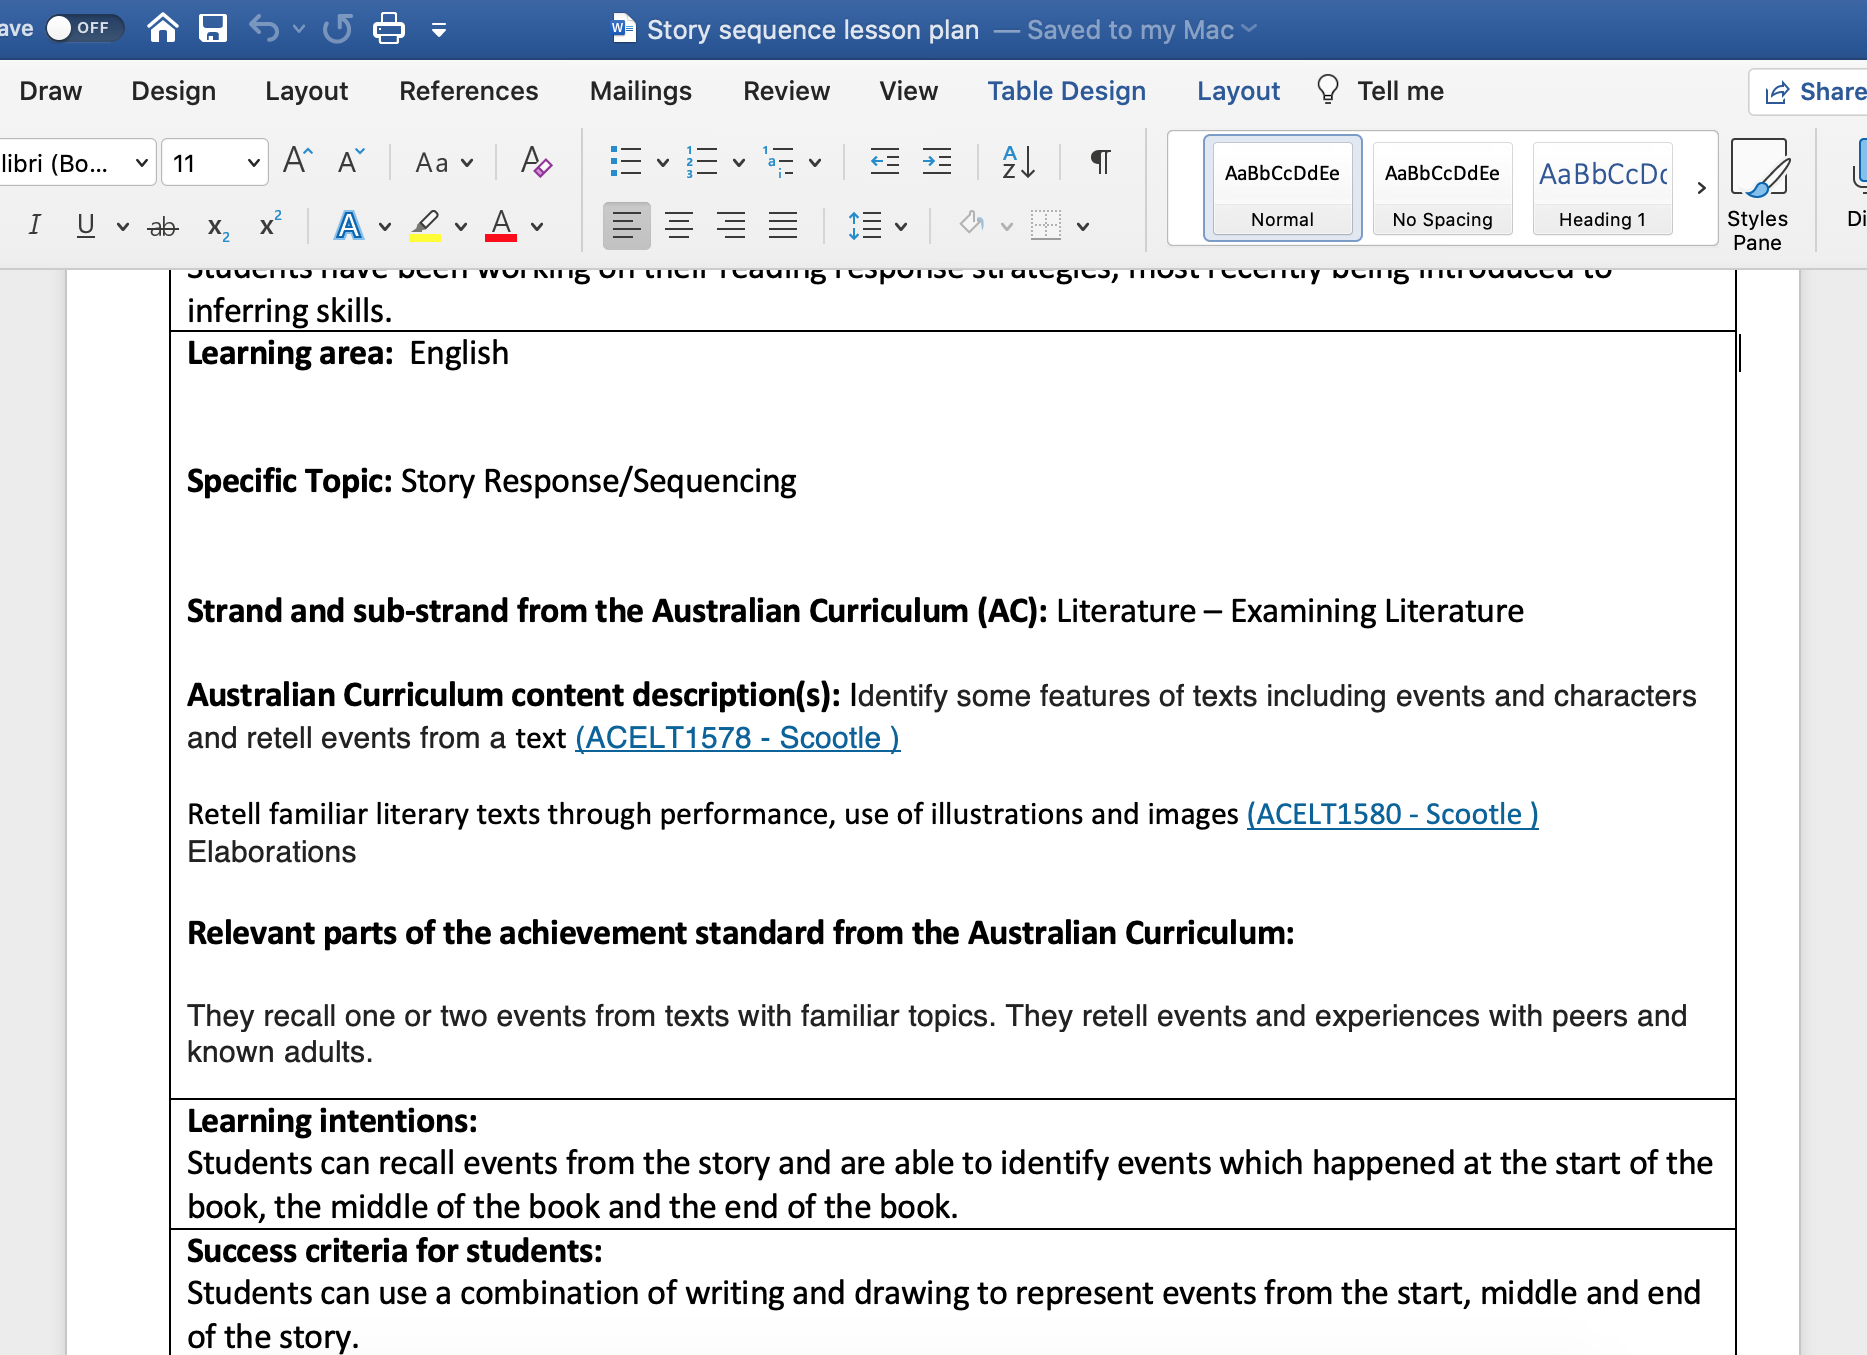Apply text effects blue A icon
This screenshot has height=1355, width=1867.
[348, 225]
